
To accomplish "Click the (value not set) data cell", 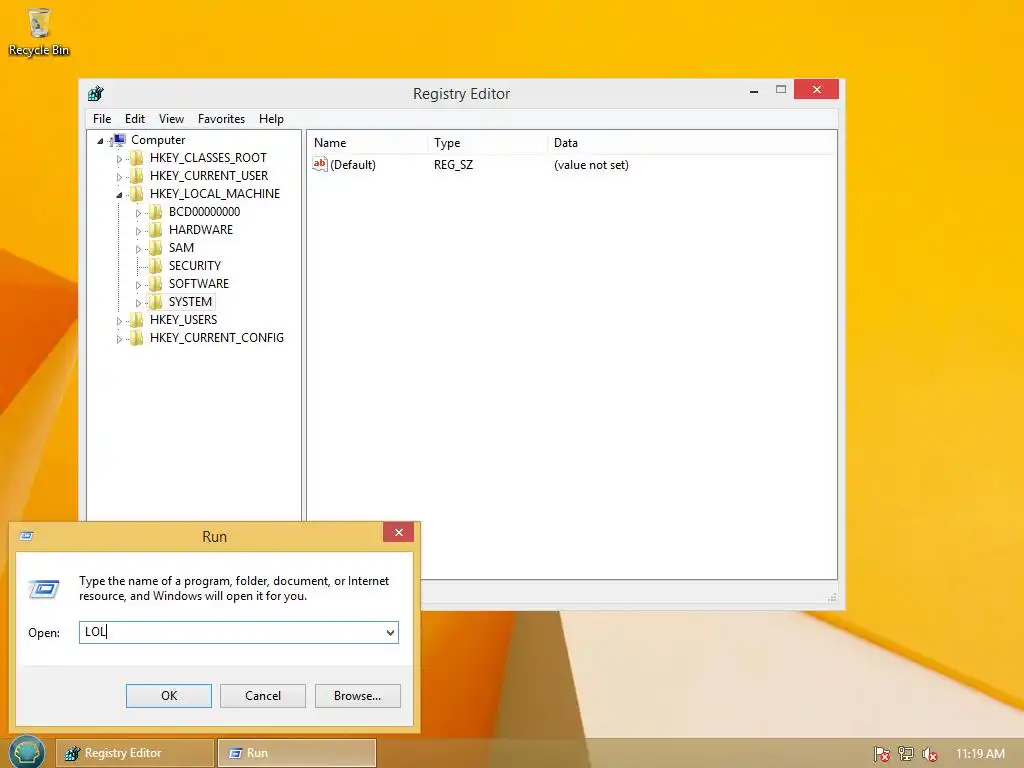I will 591,165.
